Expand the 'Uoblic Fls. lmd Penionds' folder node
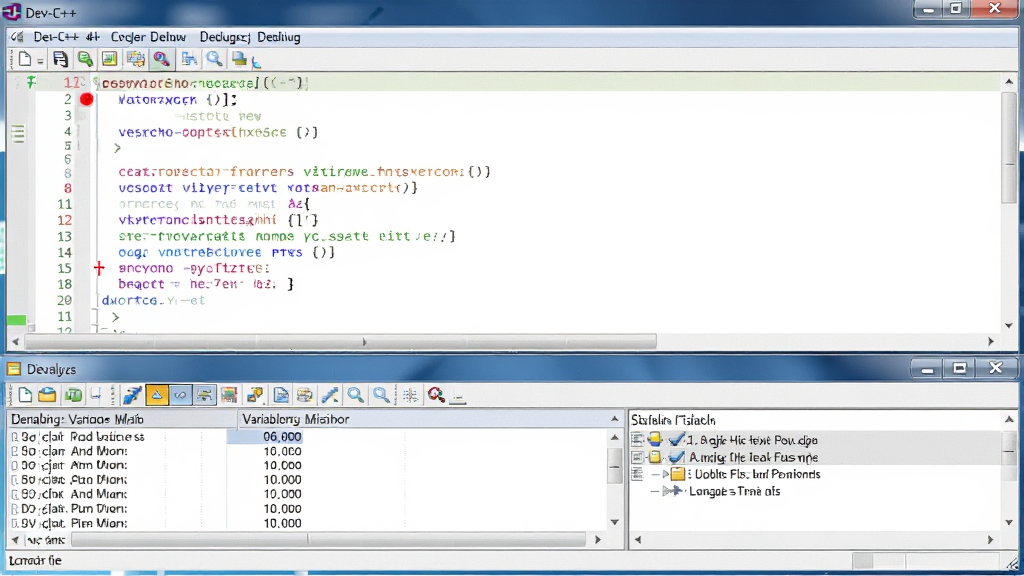Image resolution: width=1024 pixels, height=576 pixels. pyautogui.click(x=665, y=474)
